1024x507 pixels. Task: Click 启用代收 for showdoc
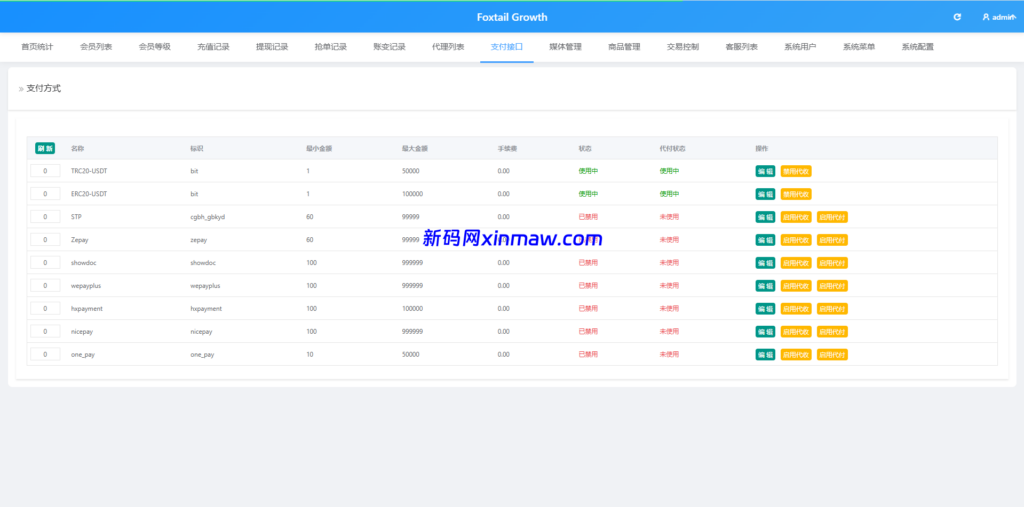pyautogui.click(x=796, y=263)
